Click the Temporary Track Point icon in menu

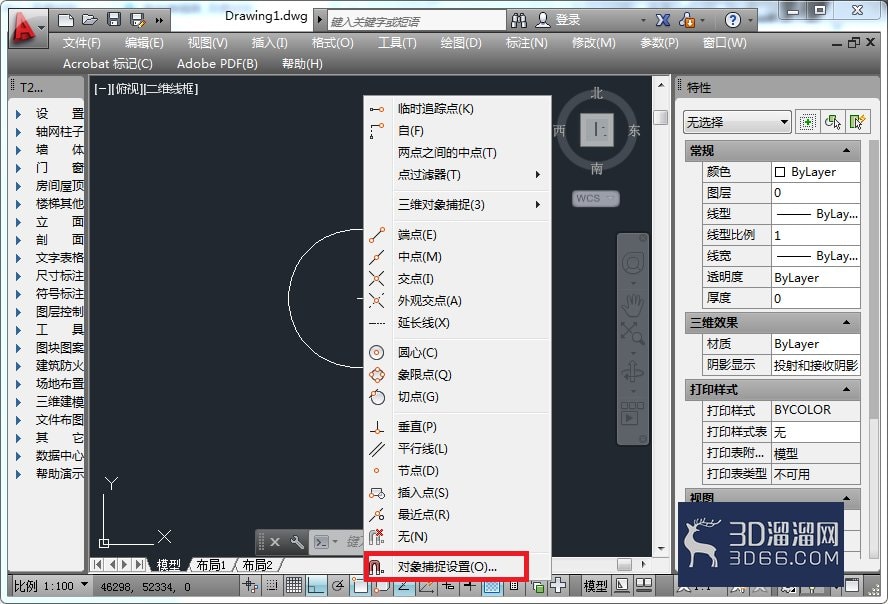[377, 109]
